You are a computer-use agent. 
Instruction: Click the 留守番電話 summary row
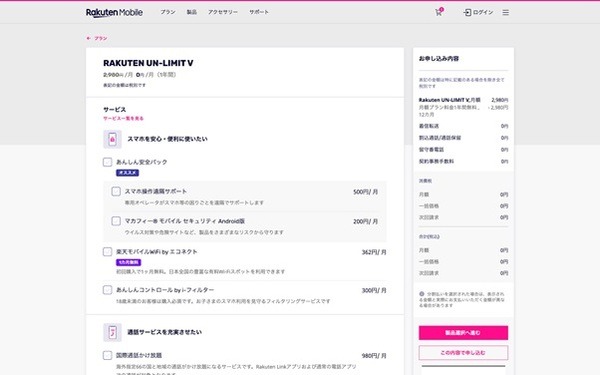(x=463, y=150)
